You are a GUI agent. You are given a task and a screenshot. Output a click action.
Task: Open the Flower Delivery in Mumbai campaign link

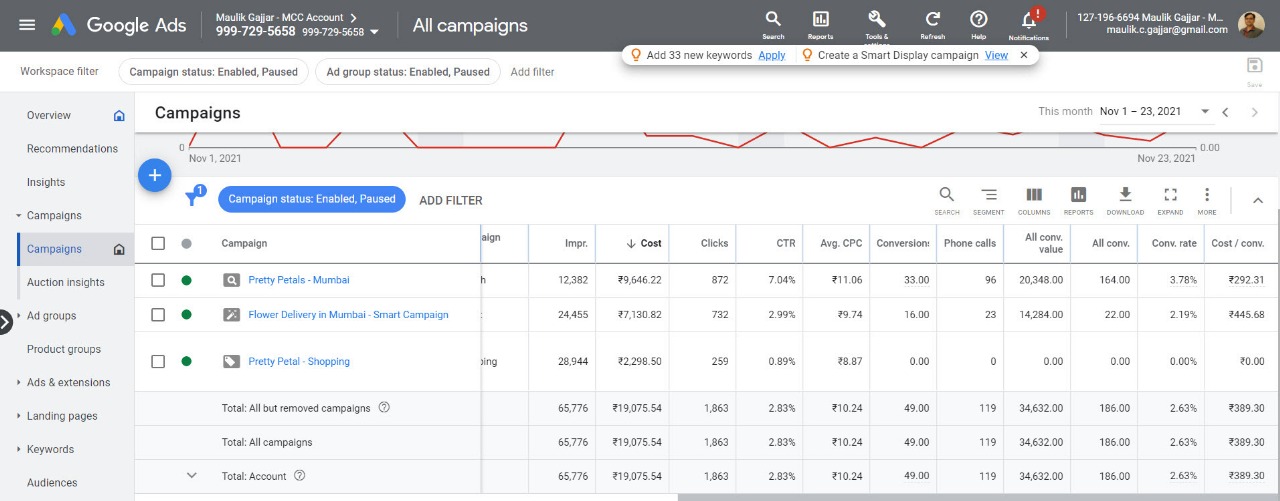(348, 315)
